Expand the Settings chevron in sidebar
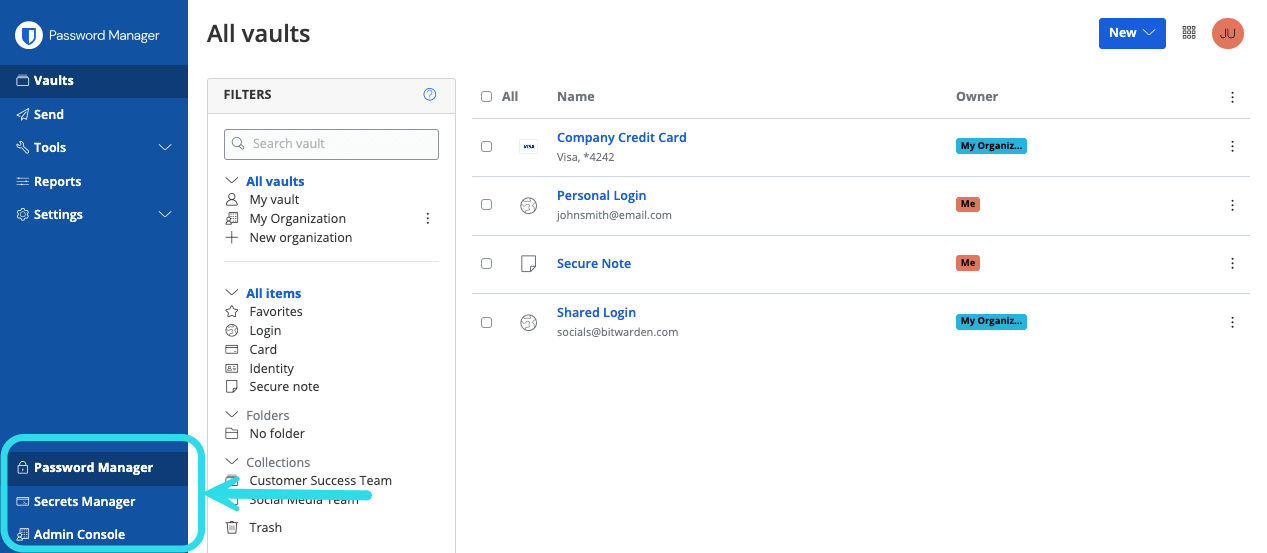Viewport: 1267px width, 553px height. point(166,214)
